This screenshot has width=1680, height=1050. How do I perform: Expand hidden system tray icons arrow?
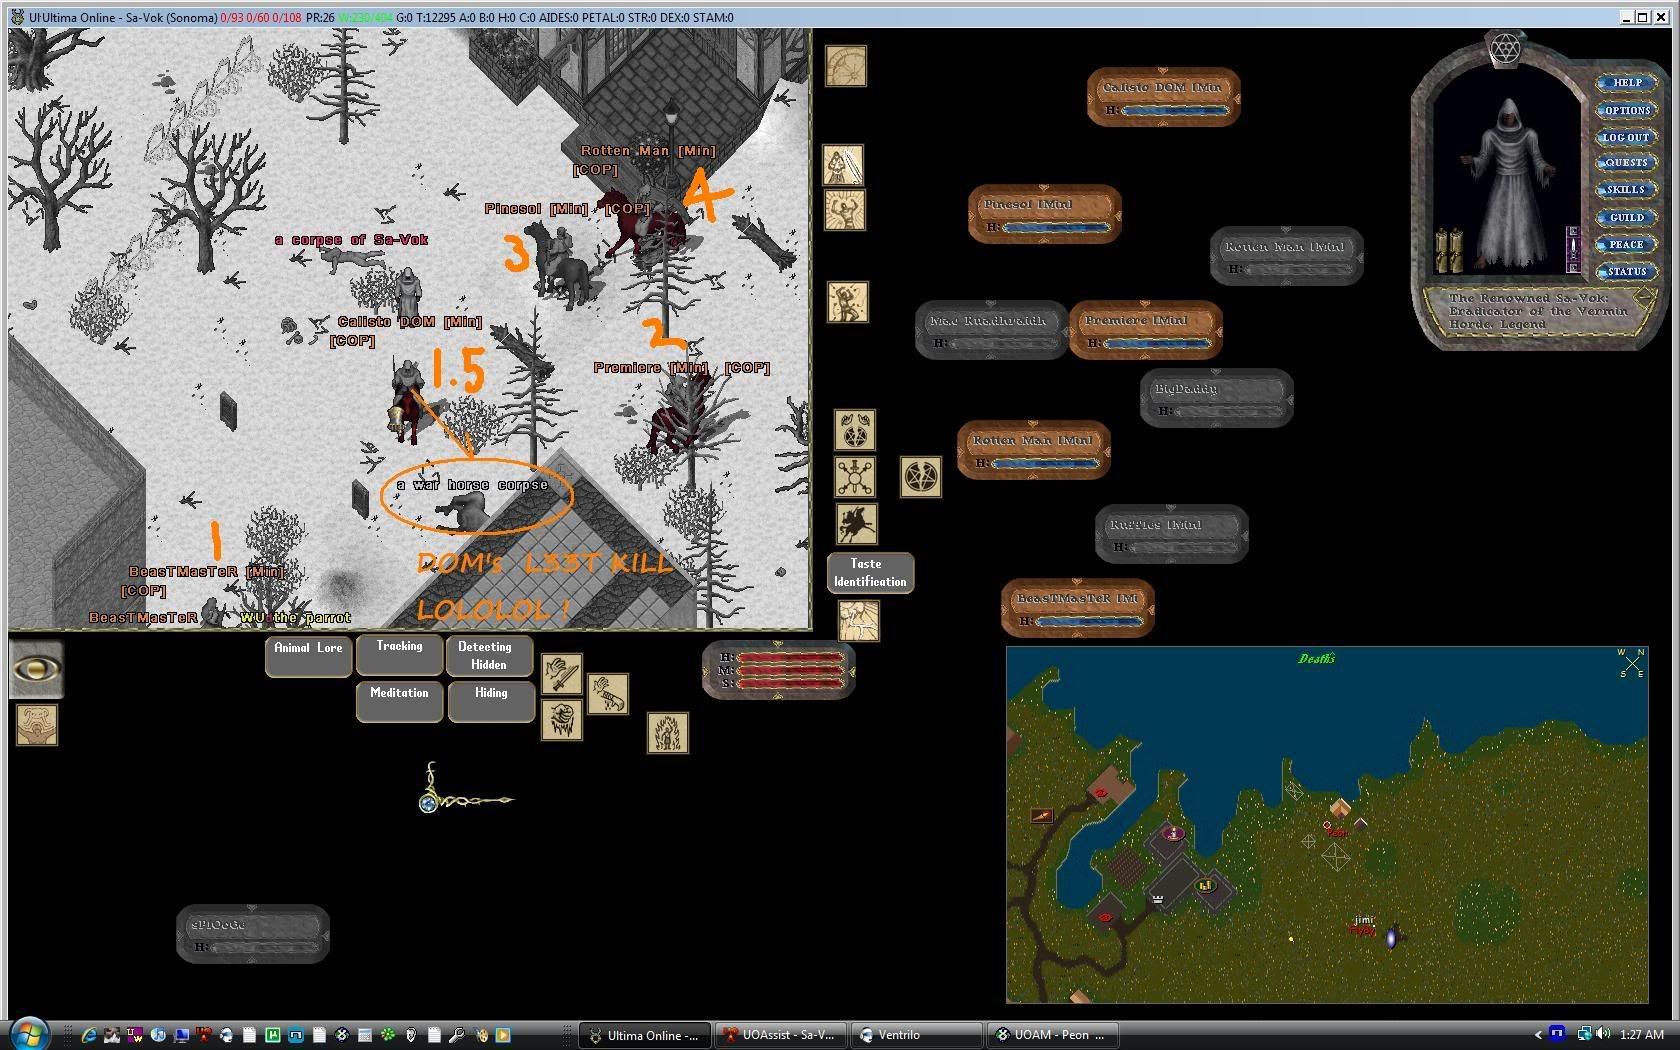[x=1537, y=1035]
